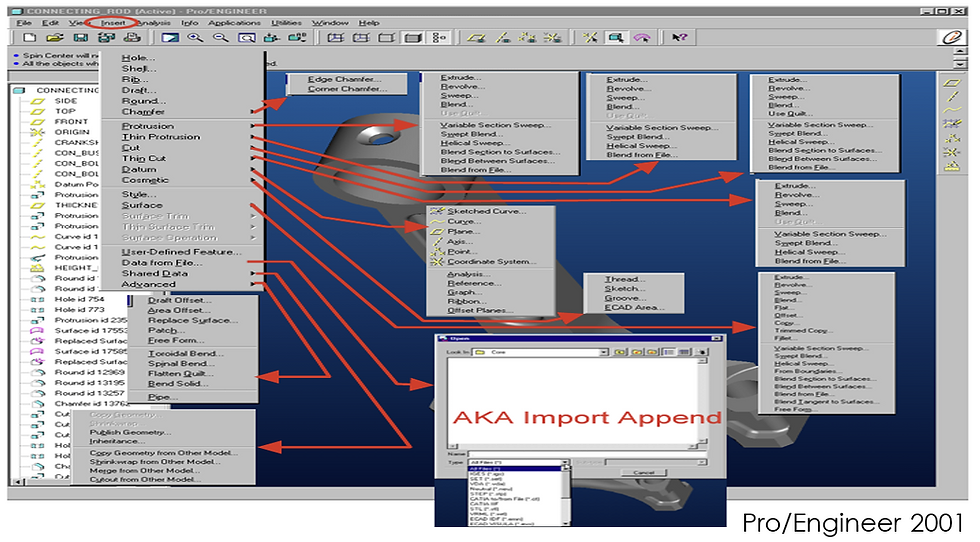
Task: Open the Insert menu
Action: (113, 23)
